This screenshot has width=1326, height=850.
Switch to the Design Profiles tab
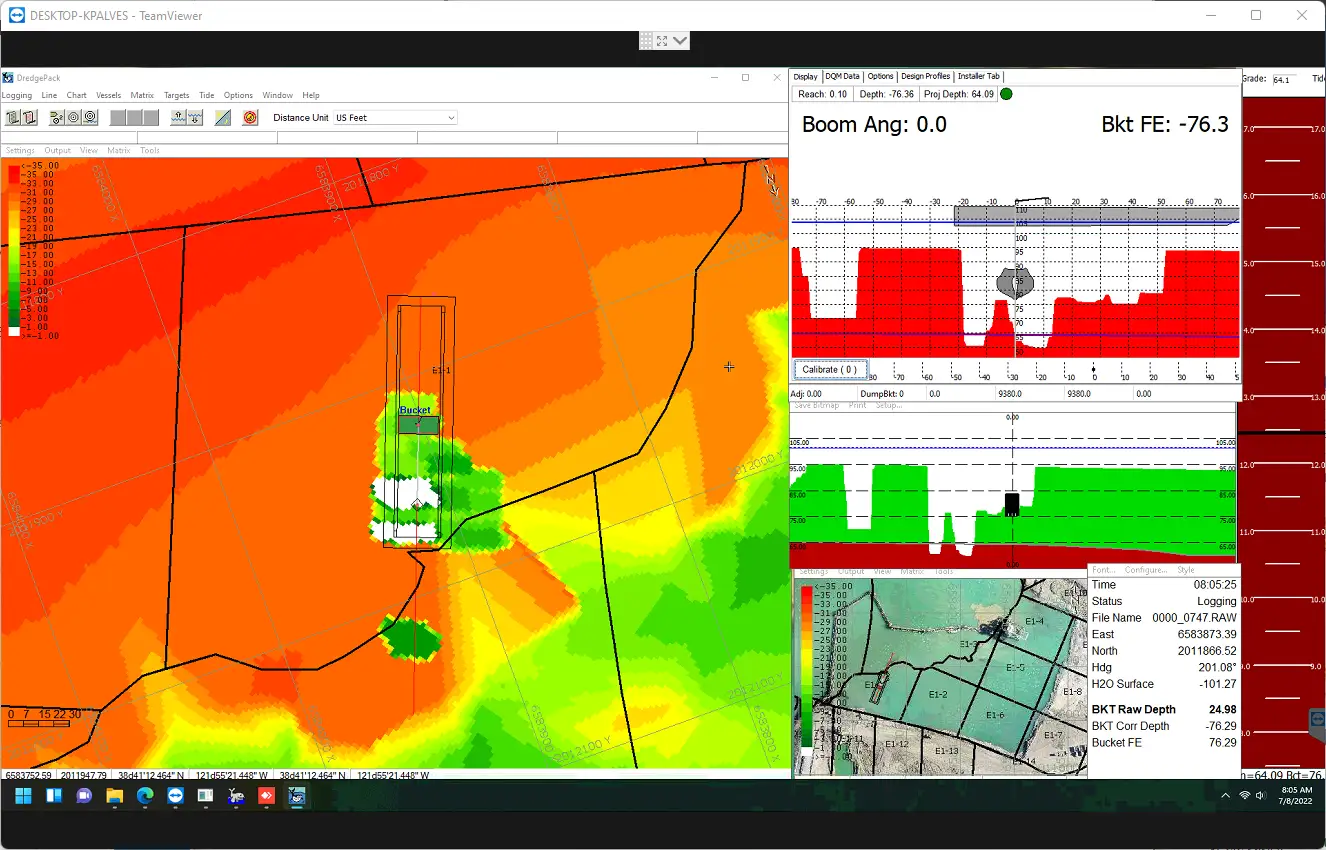point(925,76)
